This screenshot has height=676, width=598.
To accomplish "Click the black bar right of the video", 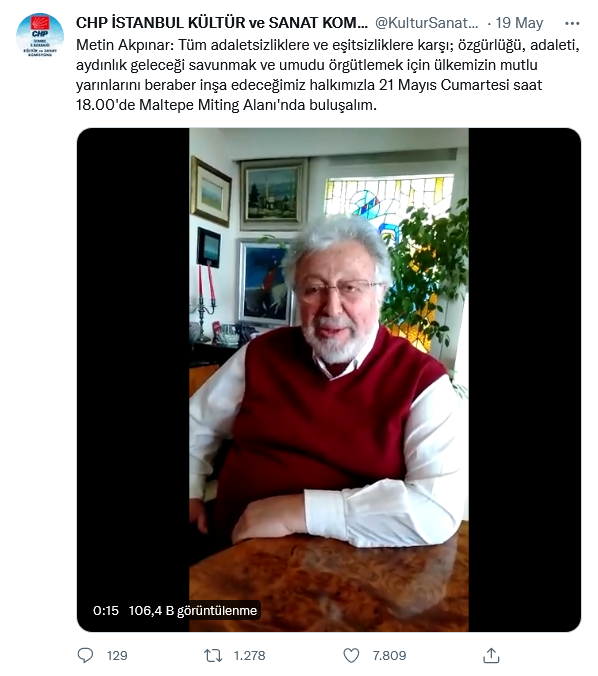I will point(525,380).
